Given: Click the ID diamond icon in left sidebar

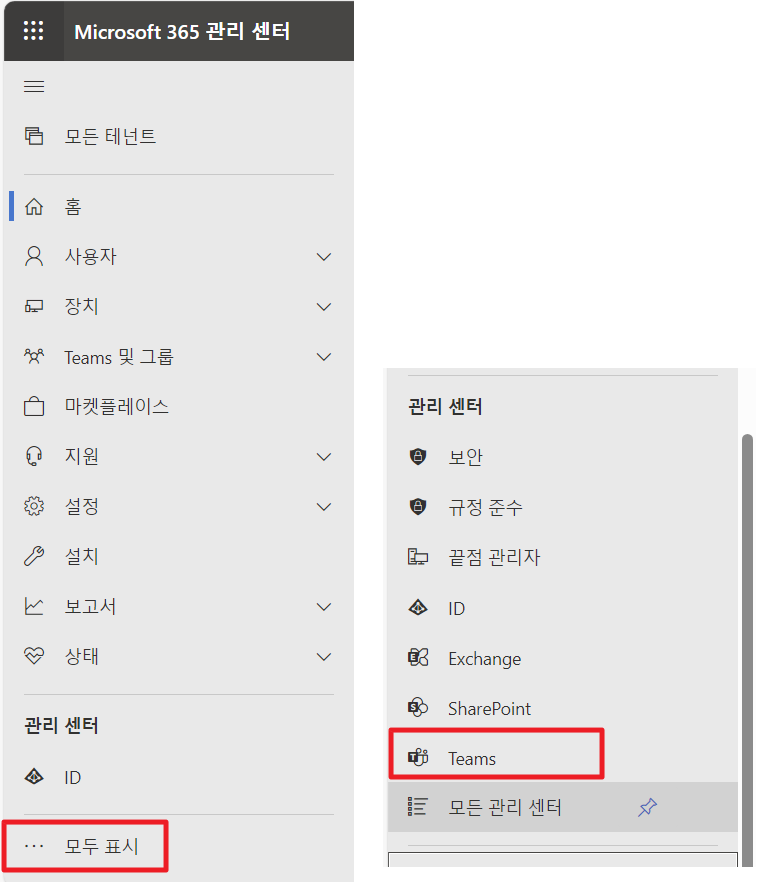Looking at the screenshot, I should pos(34,777).
